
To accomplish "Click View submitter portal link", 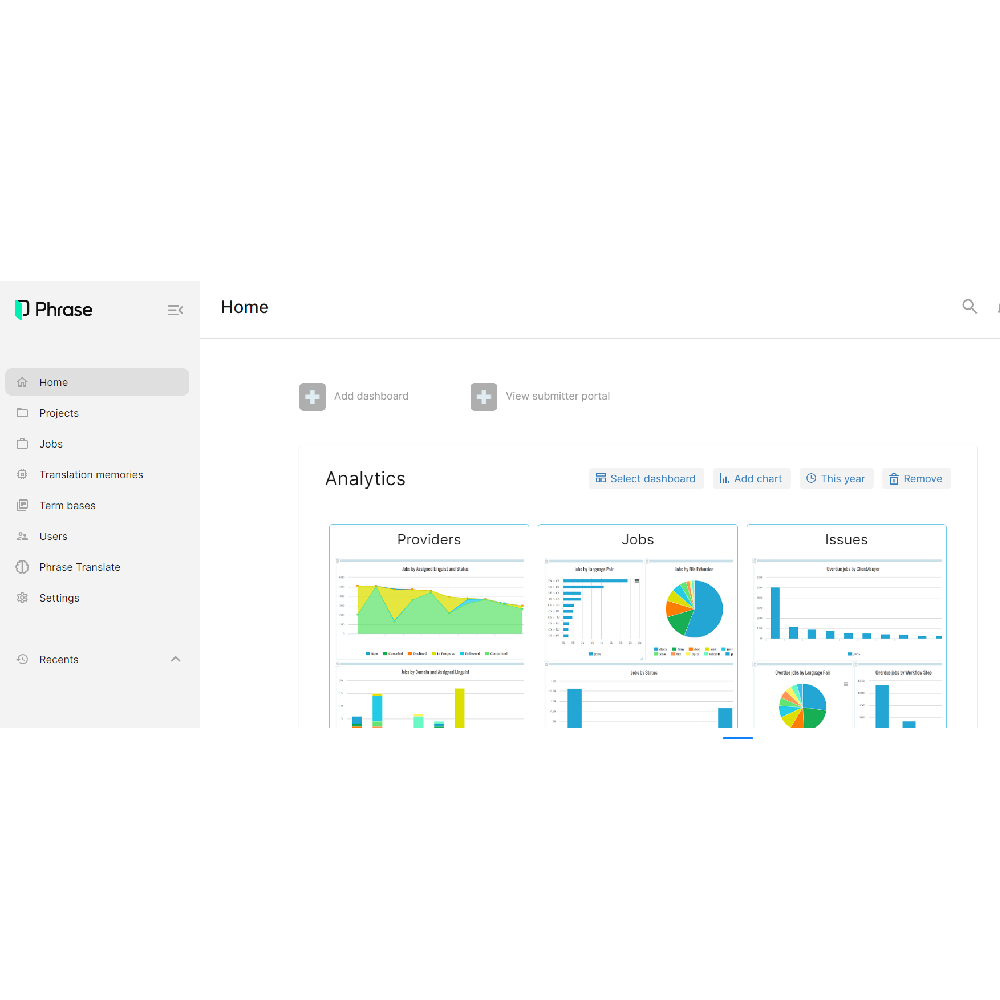I will 557,397.
